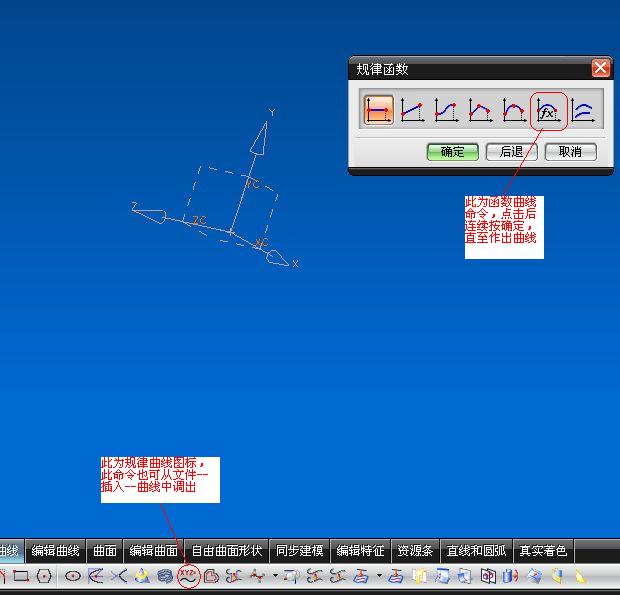The height and width of the screenshot is (595, 620).
Task: Choose Values Along Spine Cubic icon
Action: pos(514,110)
